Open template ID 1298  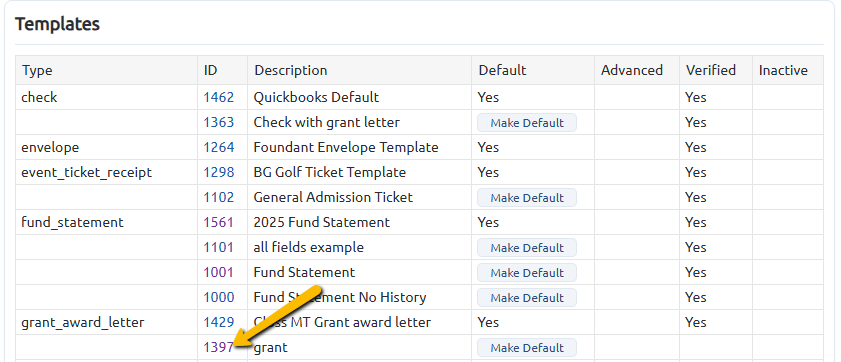coord(219,172)
